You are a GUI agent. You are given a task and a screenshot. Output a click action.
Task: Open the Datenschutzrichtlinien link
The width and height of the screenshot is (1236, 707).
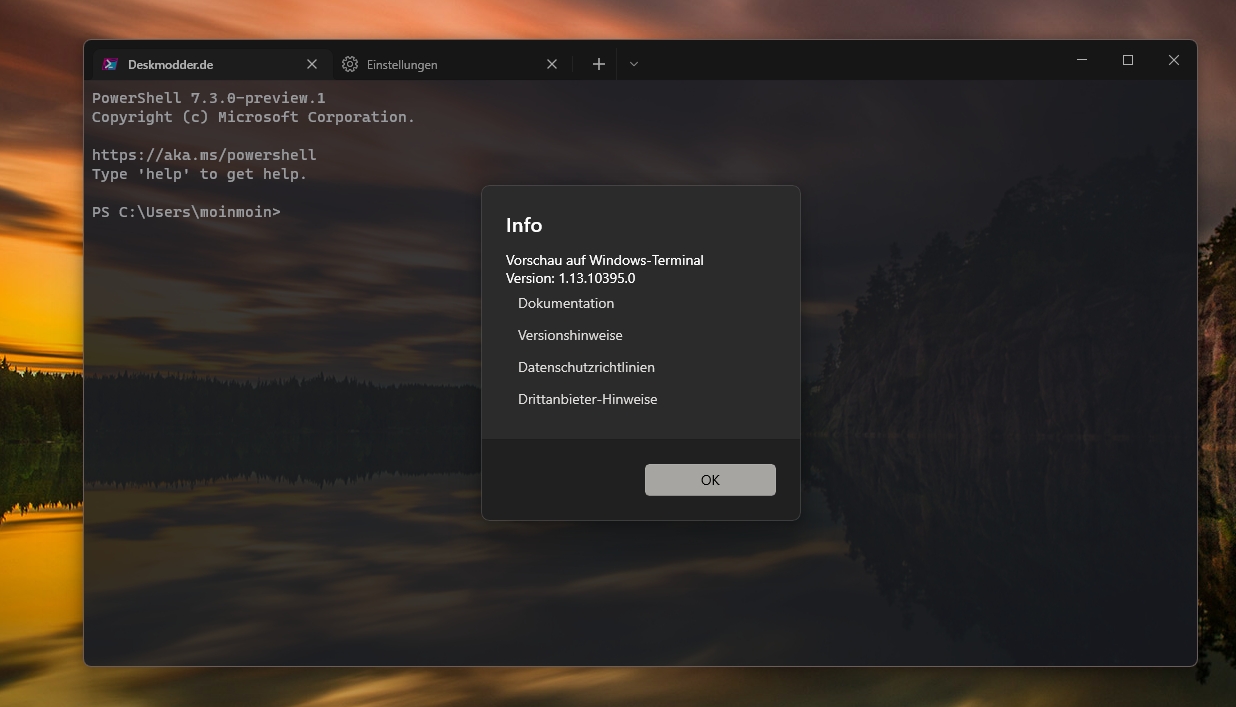point(586,367)
